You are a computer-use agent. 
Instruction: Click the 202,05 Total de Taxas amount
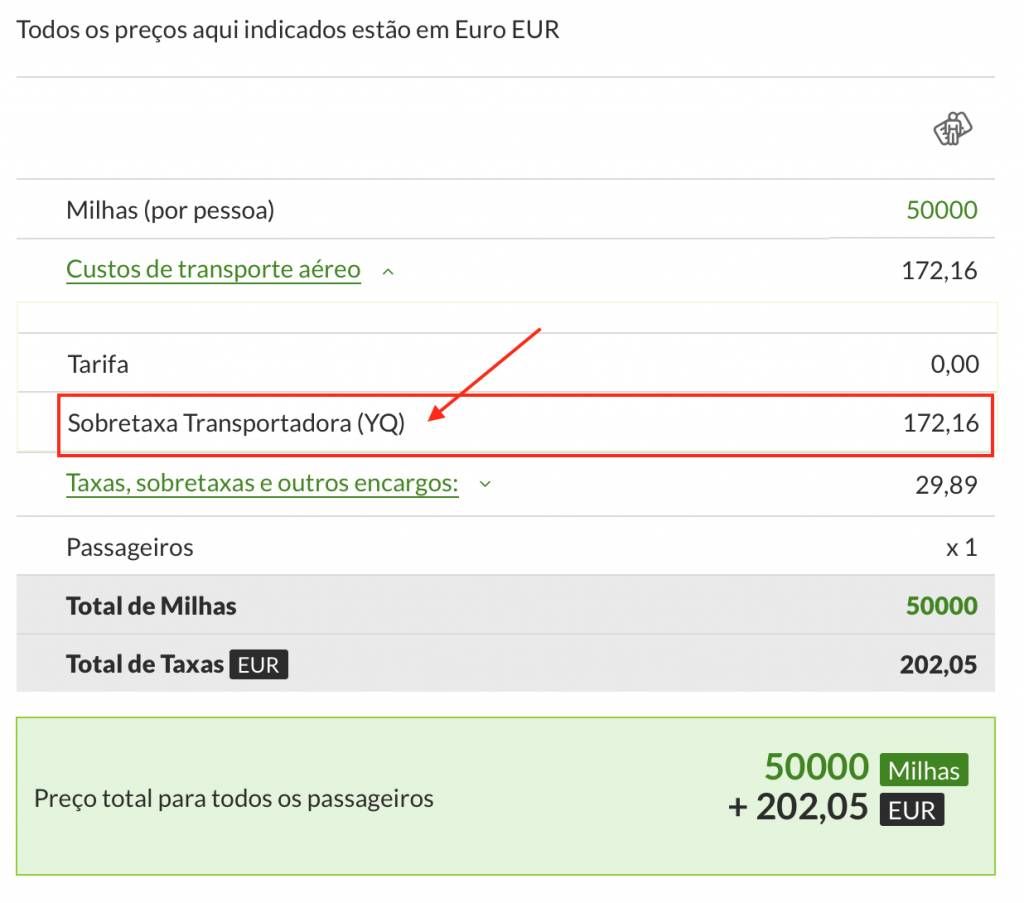click(938, 664)
